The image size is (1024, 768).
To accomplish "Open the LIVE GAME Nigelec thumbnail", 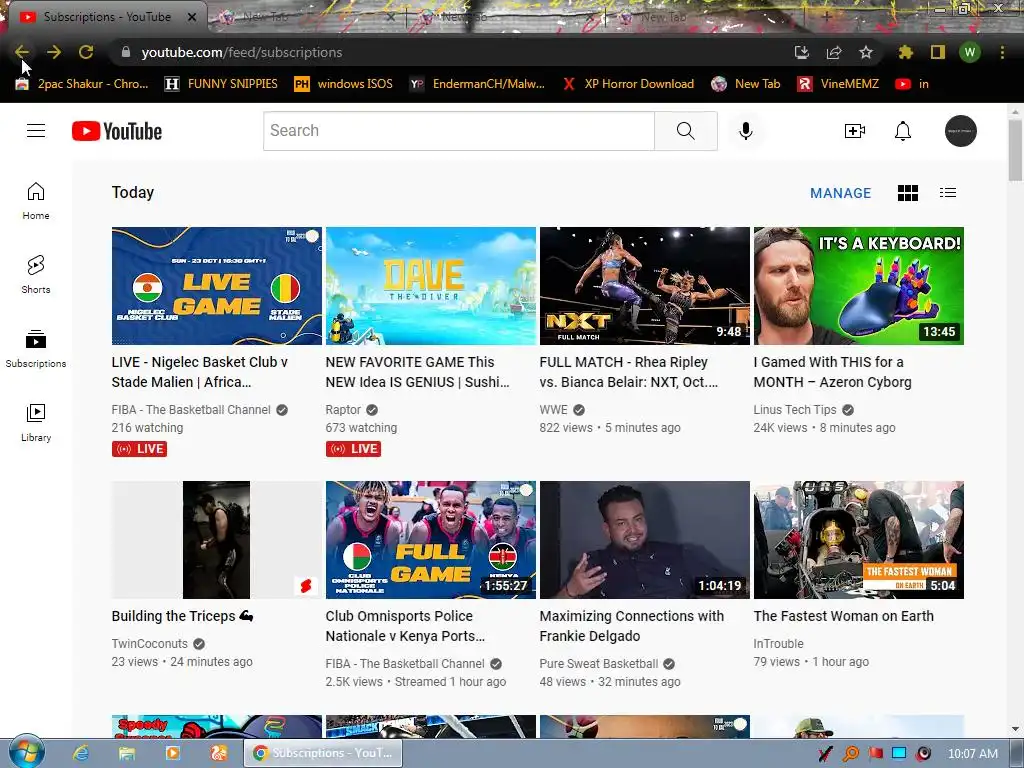I will (x=216, y=285).
